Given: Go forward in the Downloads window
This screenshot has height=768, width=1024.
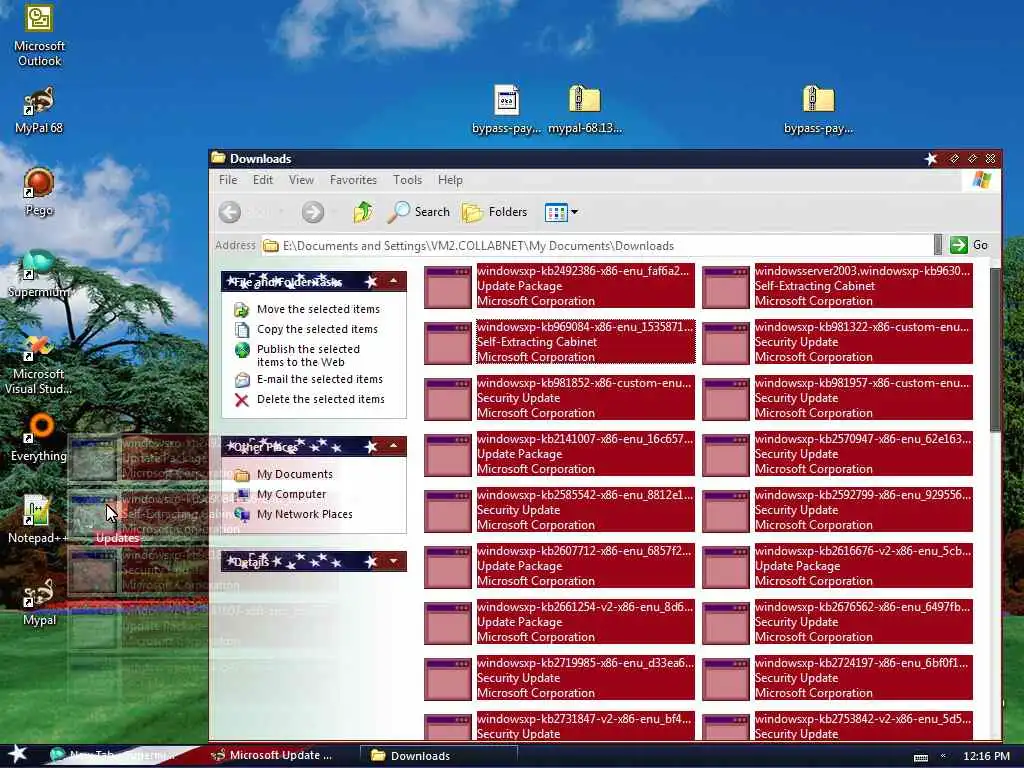Looking at the screenshot, I should click(313, 212).
